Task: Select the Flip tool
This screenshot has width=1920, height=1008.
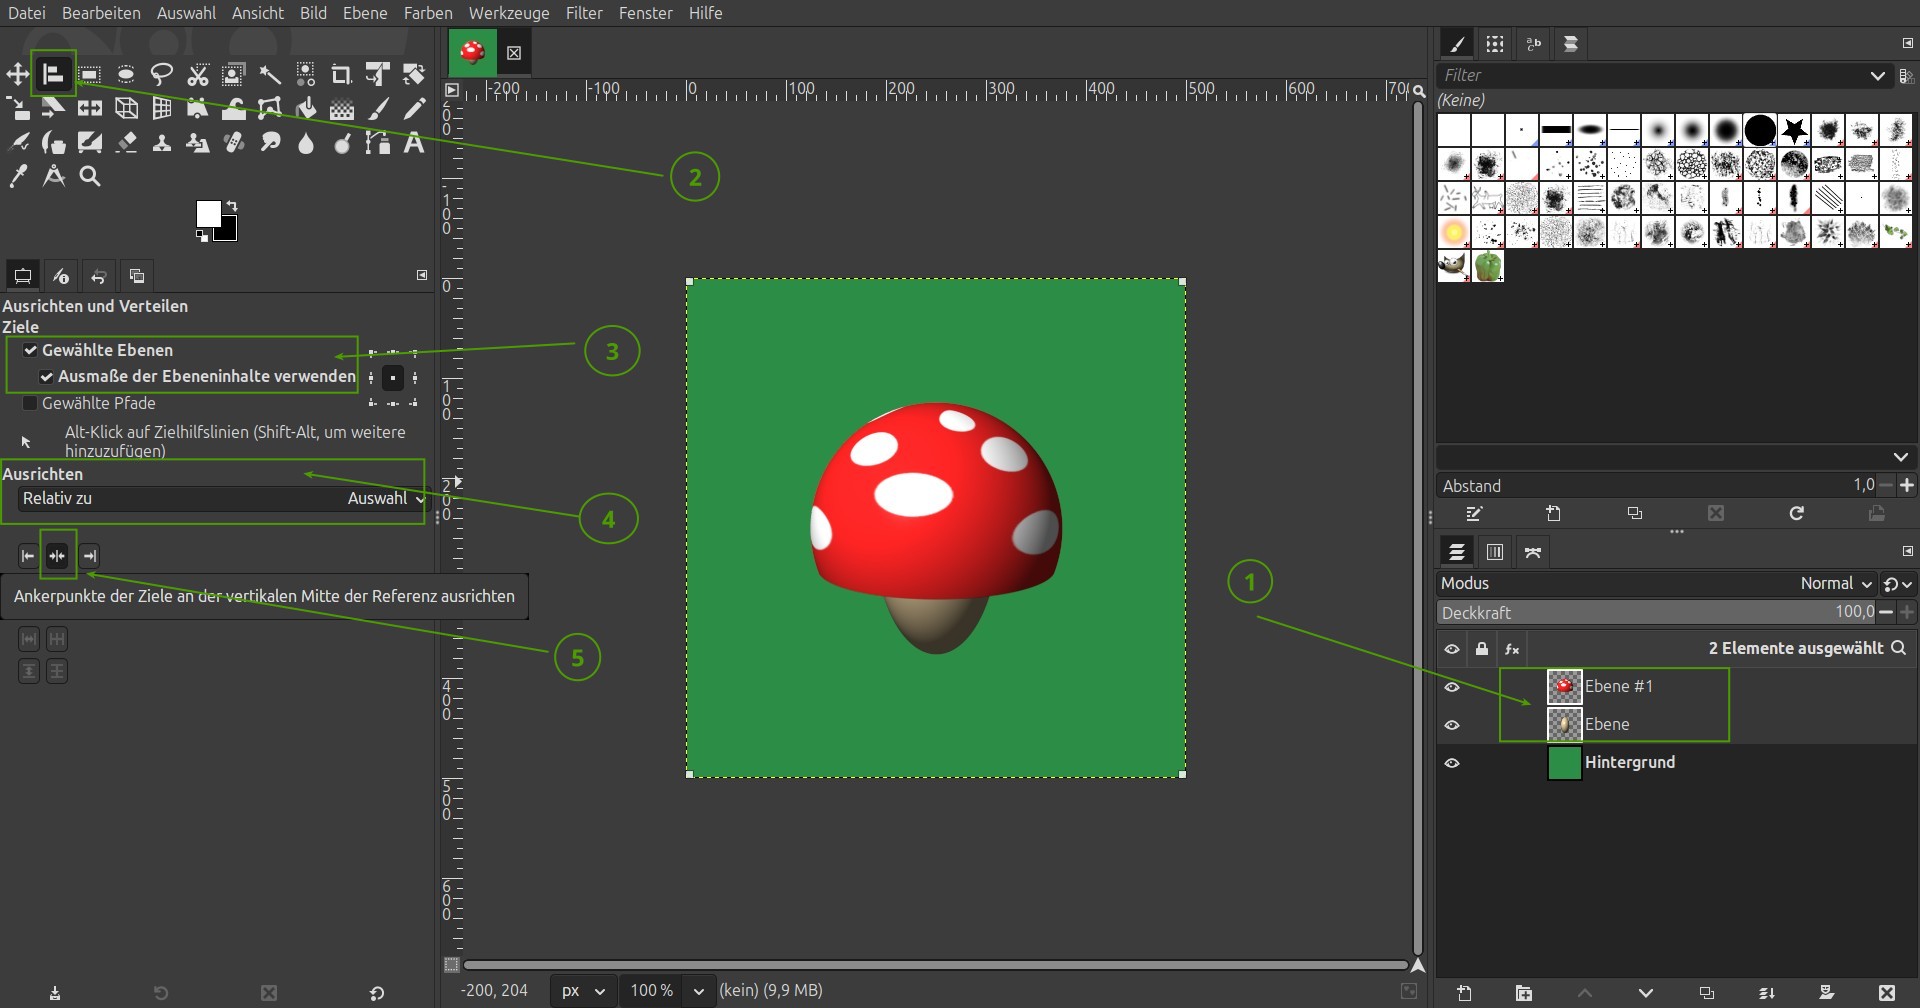Action: point(90,108)
